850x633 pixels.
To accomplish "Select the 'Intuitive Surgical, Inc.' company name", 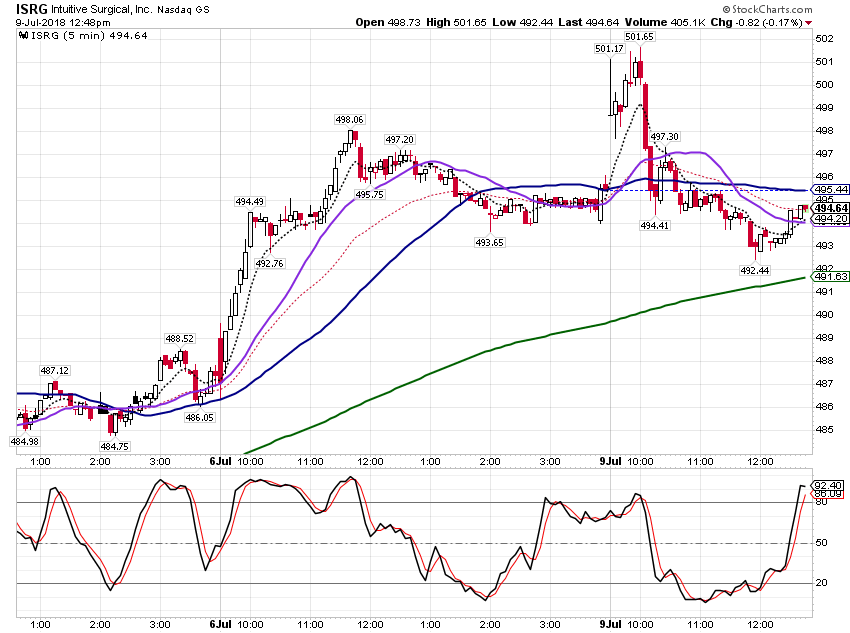I will (x=102, y=10).
